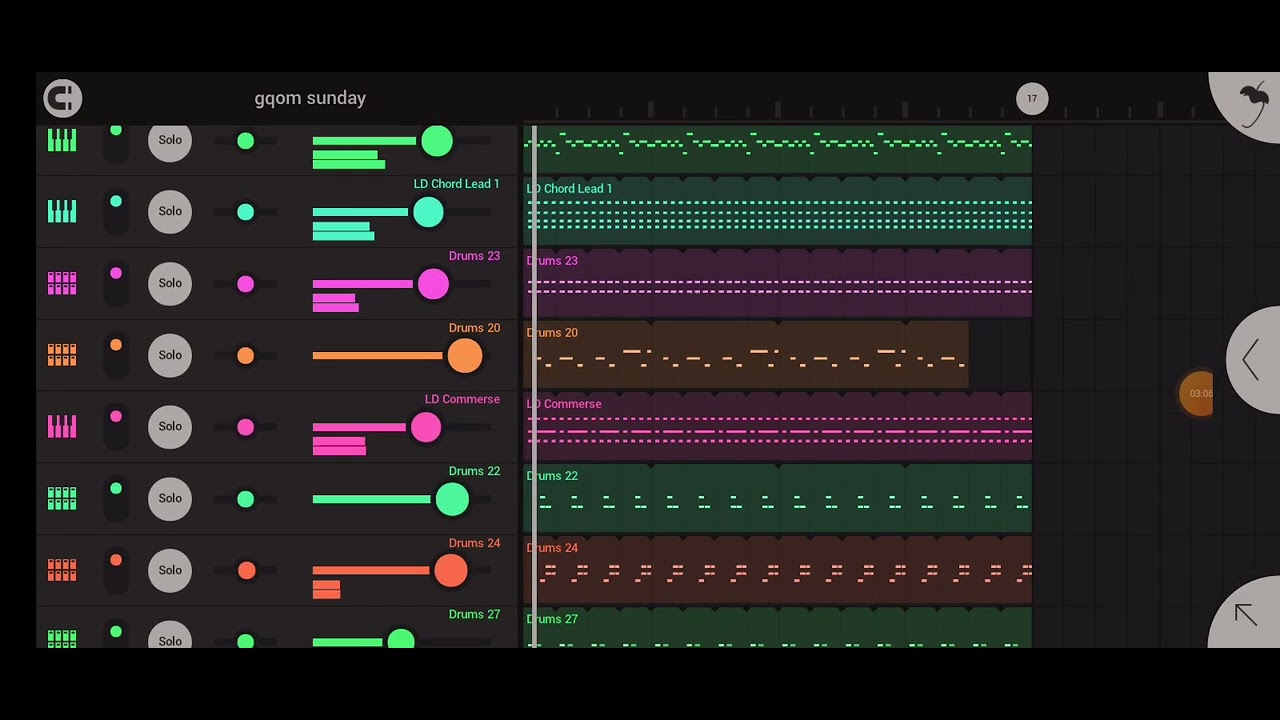Open the Drums 23 drum pad icon
This screenshot has width=1280, height=720.
tap(62, 283)
